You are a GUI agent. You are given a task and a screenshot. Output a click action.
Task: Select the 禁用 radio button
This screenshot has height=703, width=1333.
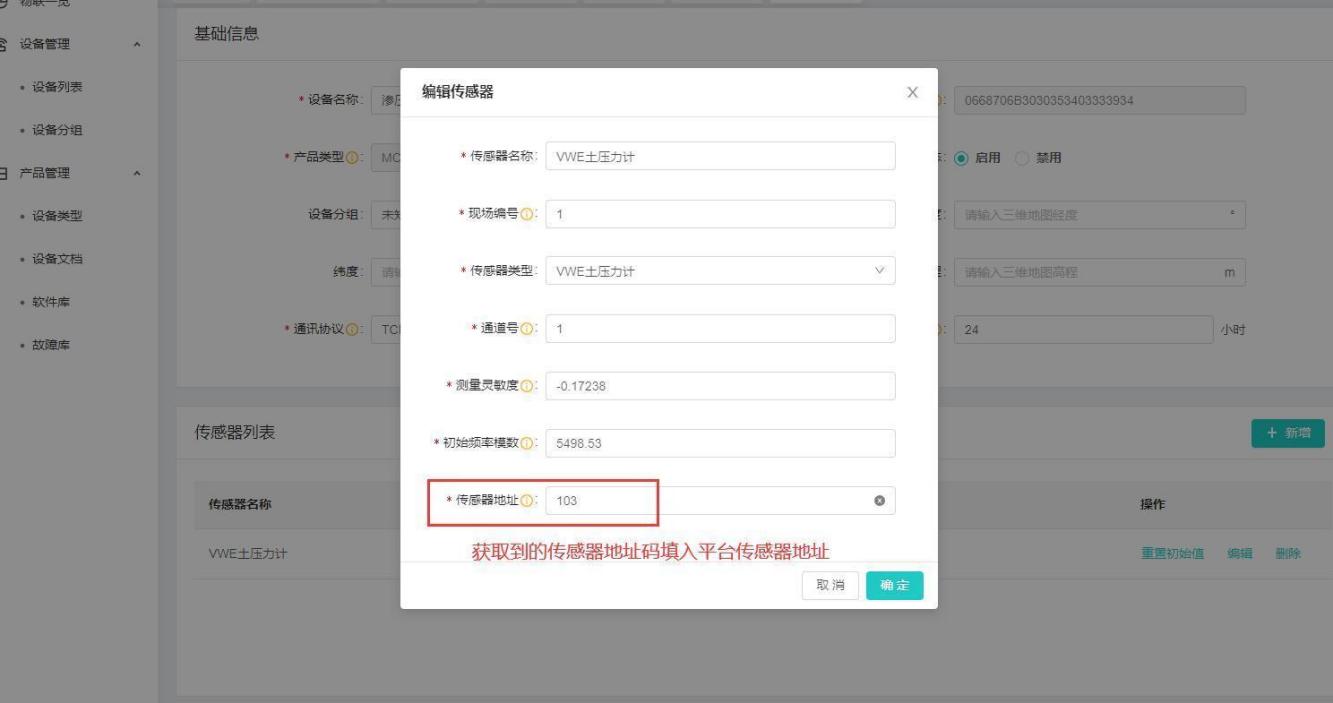point(1021,158)
